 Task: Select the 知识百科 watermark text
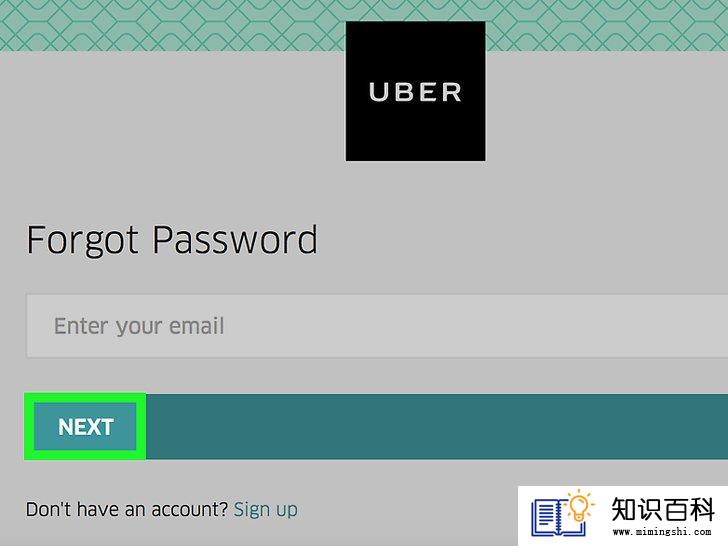point(663,509)
